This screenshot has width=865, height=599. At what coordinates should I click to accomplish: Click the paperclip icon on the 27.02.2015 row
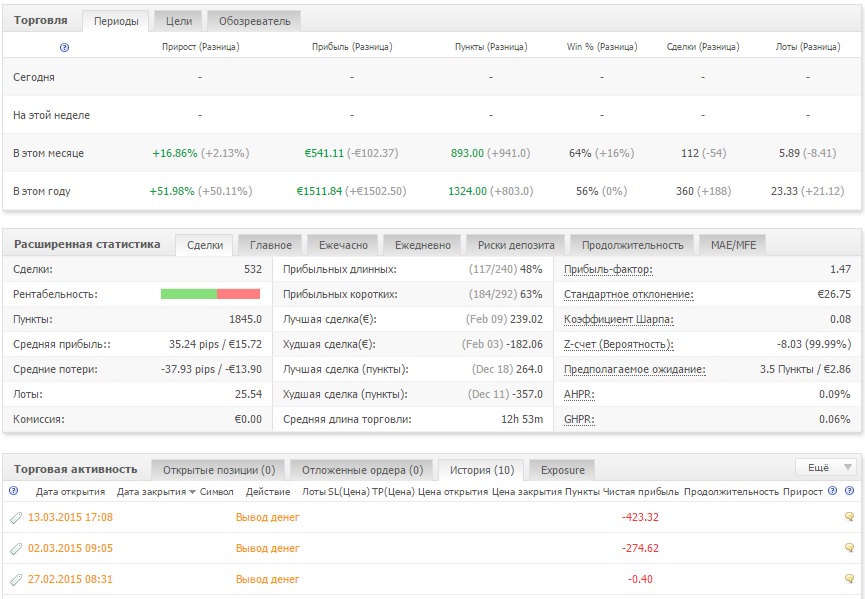click(x=15, y=580)
